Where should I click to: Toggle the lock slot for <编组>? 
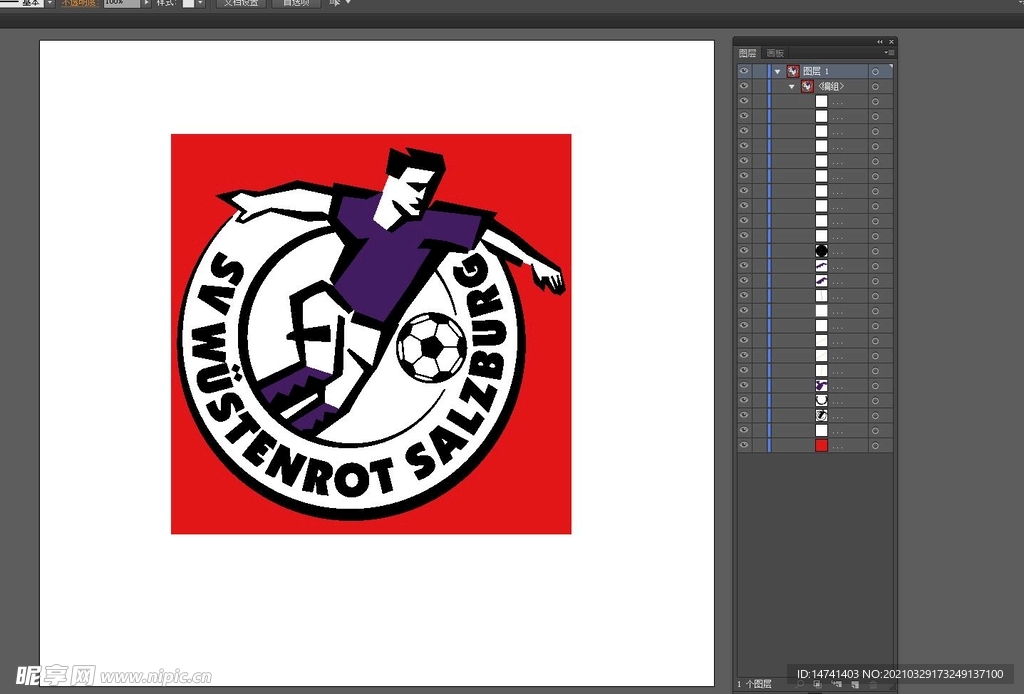point(760,86)
